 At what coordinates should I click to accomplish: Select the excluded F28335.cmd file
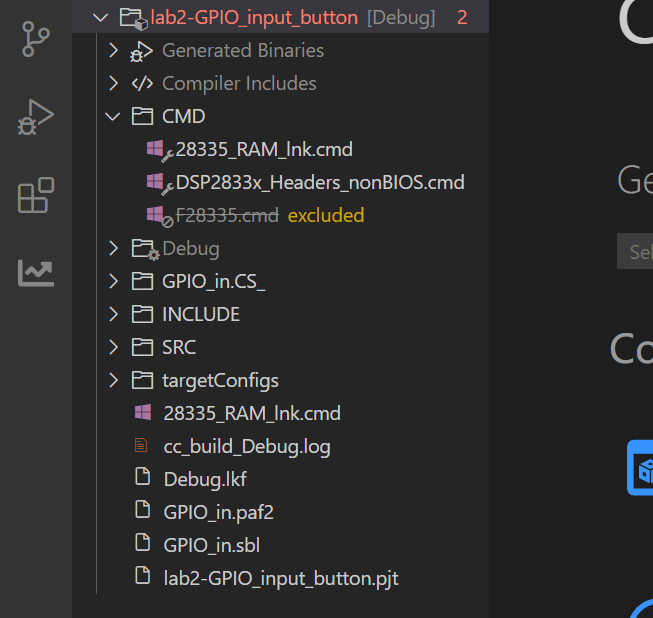(228, 215)
